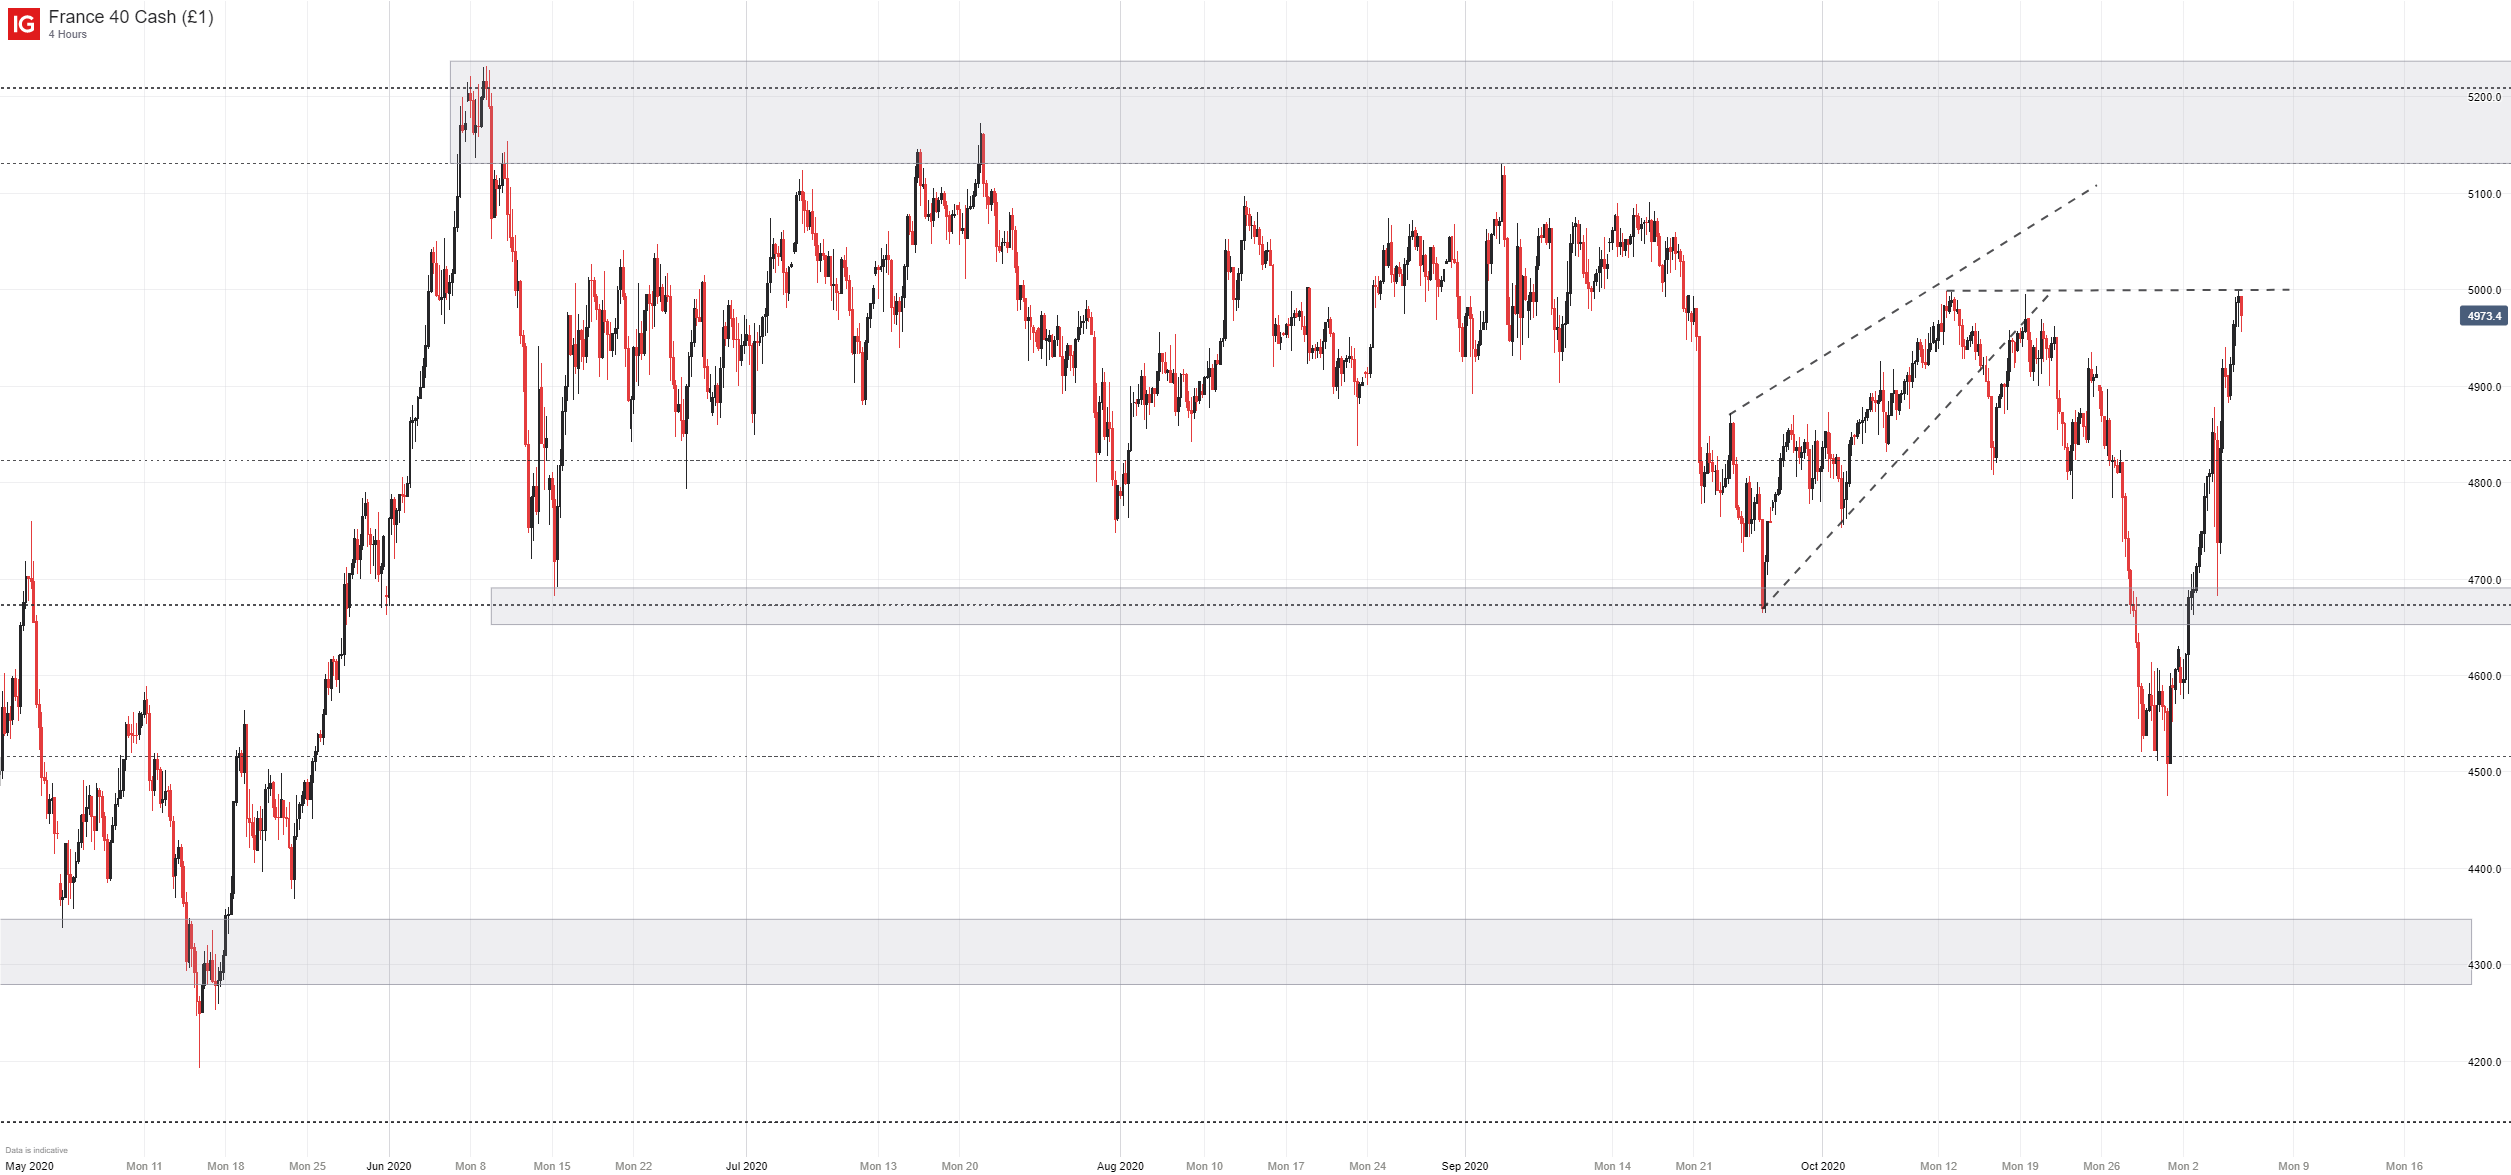Click the Mon 25 date label
The image size is (2511, 1175).
click(x=307, y=1166)
